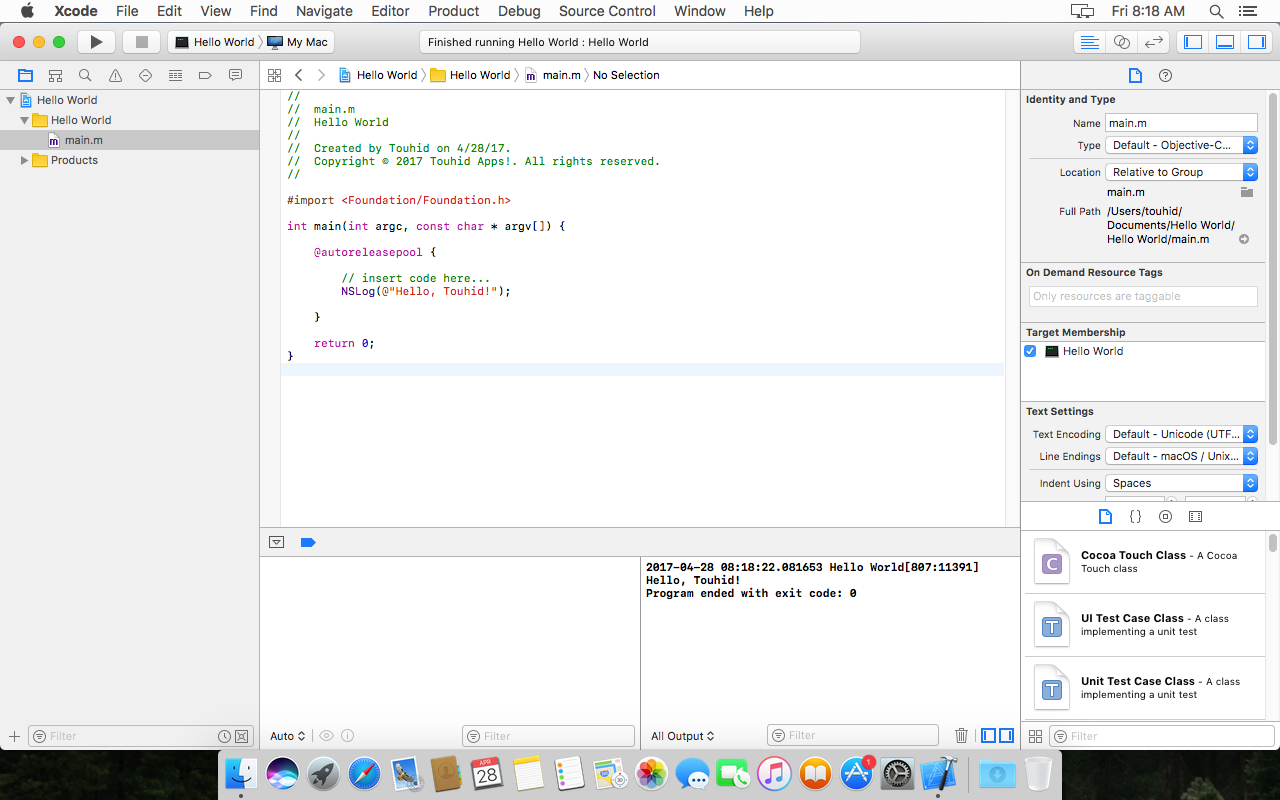Image resolution: width=1280 pixels, height=800 pixels.
Task: Click the Name field containing main.m
Action: click(x=1181, y=123)
